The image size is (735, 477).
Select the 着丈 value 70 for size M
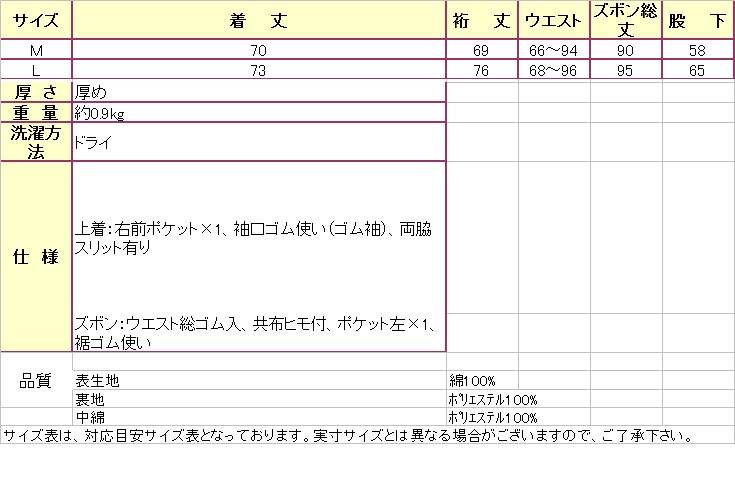(259, 49)
